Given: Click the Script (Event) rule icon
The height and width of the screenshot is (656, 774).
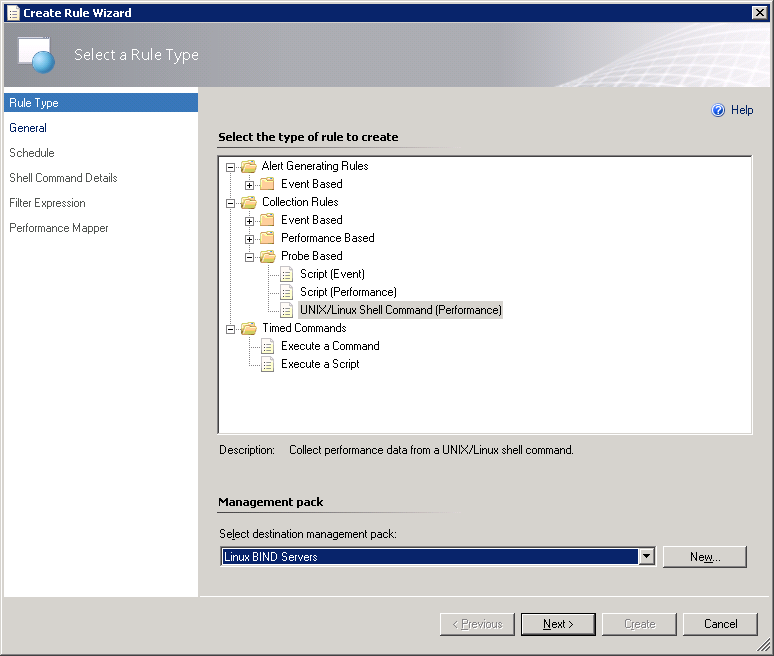Looking at the screenshot, I should 286,274.
